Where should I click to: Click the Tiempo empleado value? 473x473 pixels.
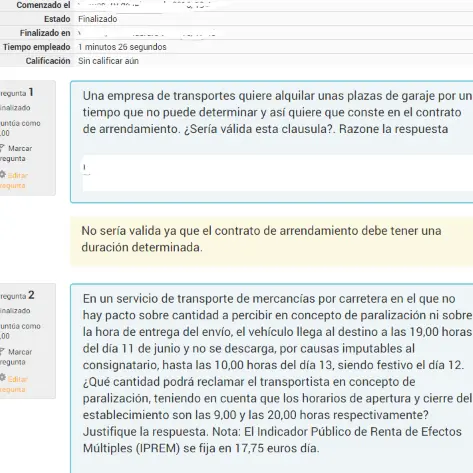click(122, 47)
